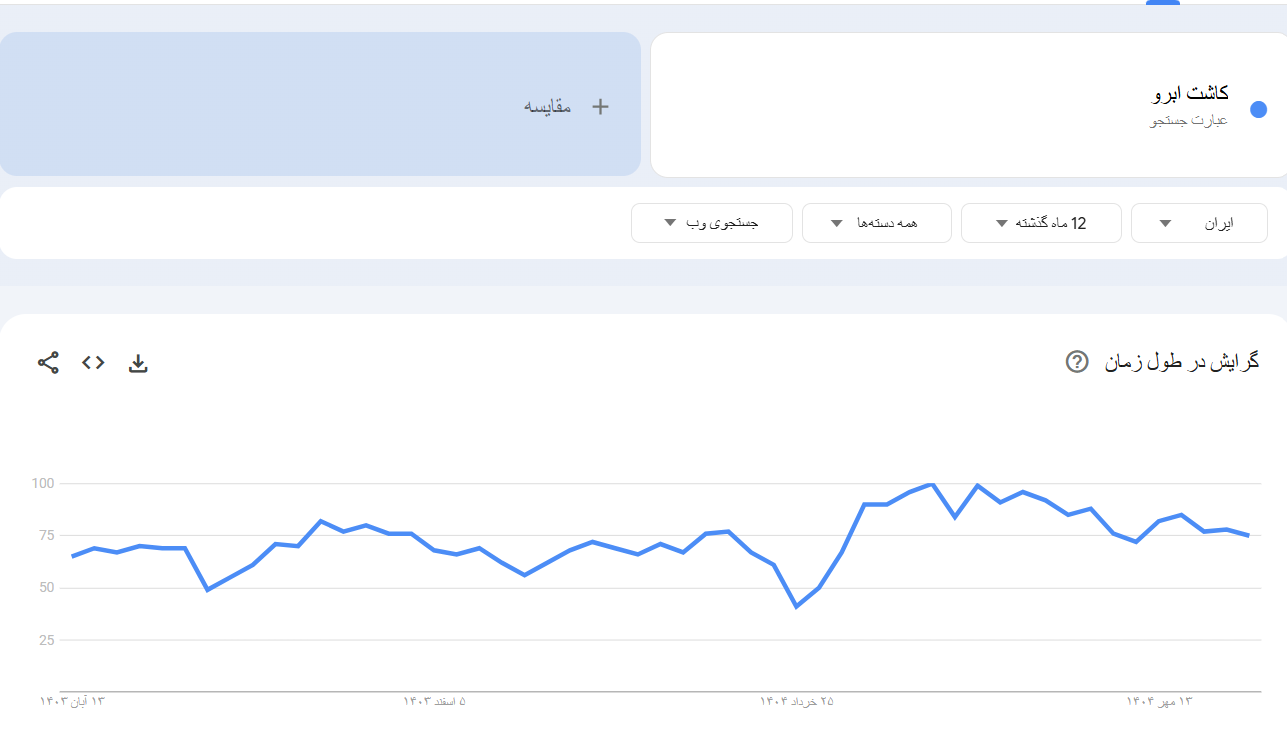Open the همه دسته‌ها categories dropdown
Screen dimensions: 1287x736
[876, 222]
